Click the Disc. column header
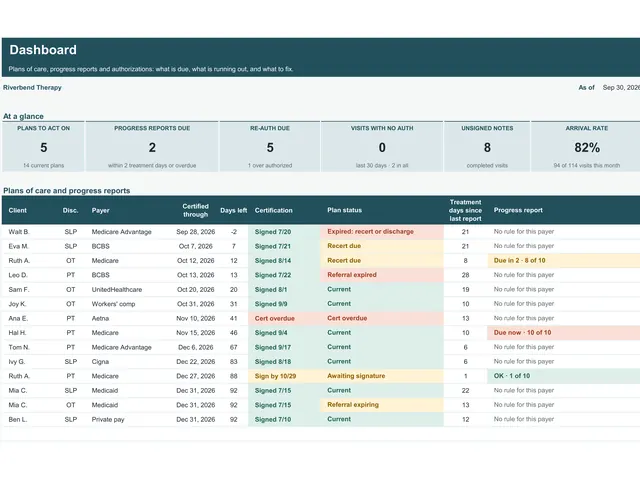The image size is (640, 480). tap(70, 210)
